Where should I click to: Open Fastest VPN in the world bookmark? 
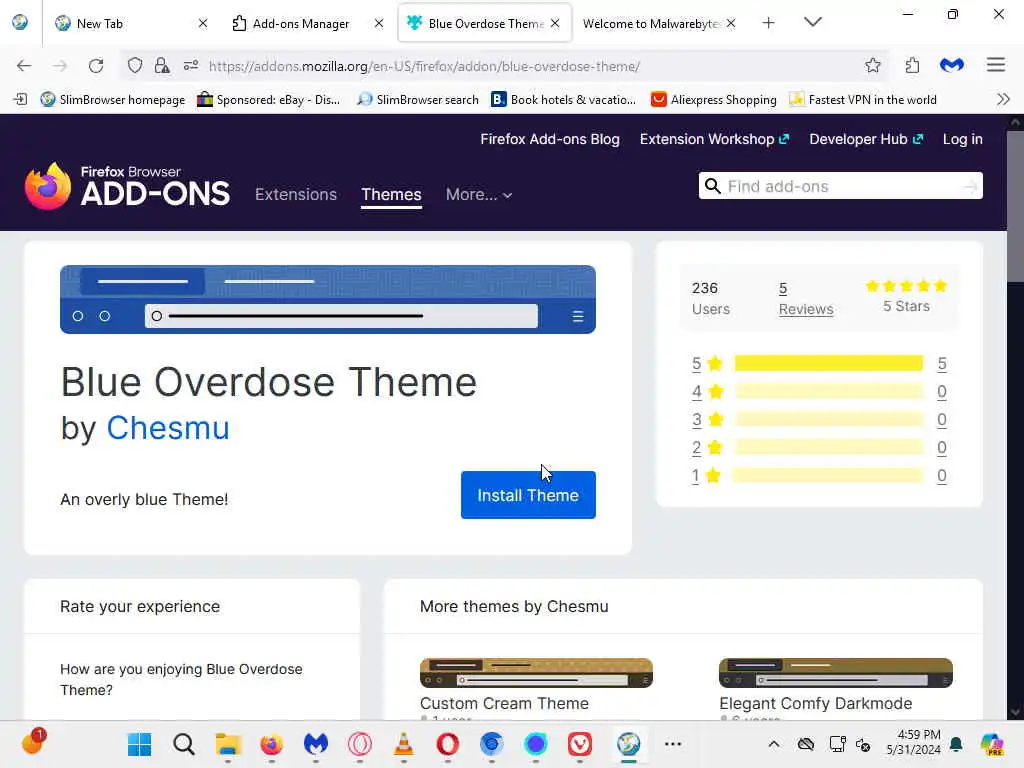[863, 99]
